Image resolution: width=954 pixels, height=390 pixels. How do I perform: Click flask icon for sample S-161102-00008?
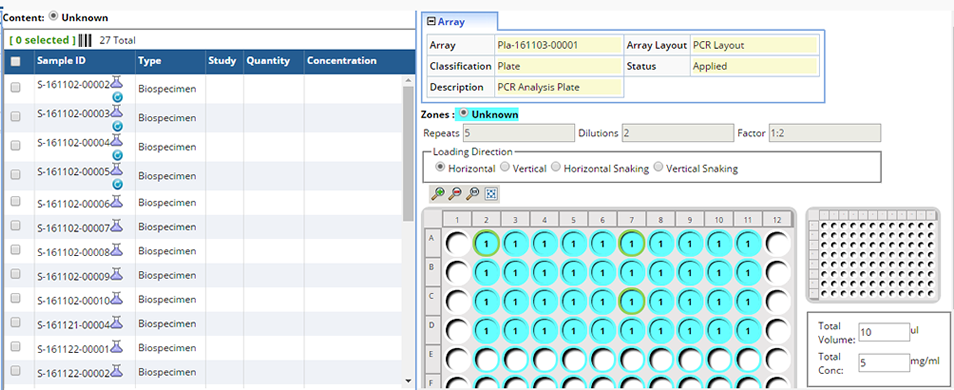117,249
